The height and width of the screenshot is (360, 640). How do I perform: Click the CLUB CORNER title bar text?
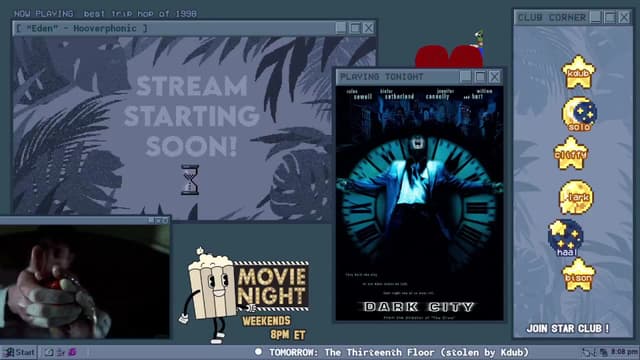click(x=551, y=18)
